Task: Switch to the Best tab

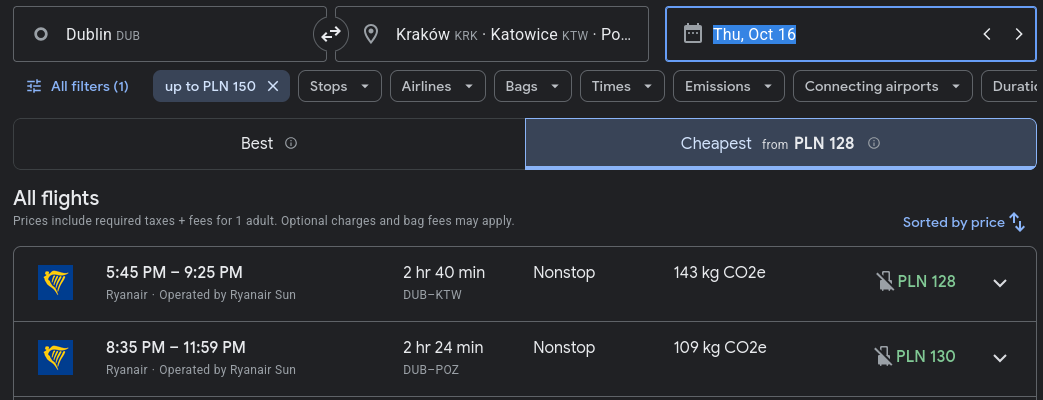Action: click(x=269, y=144)
